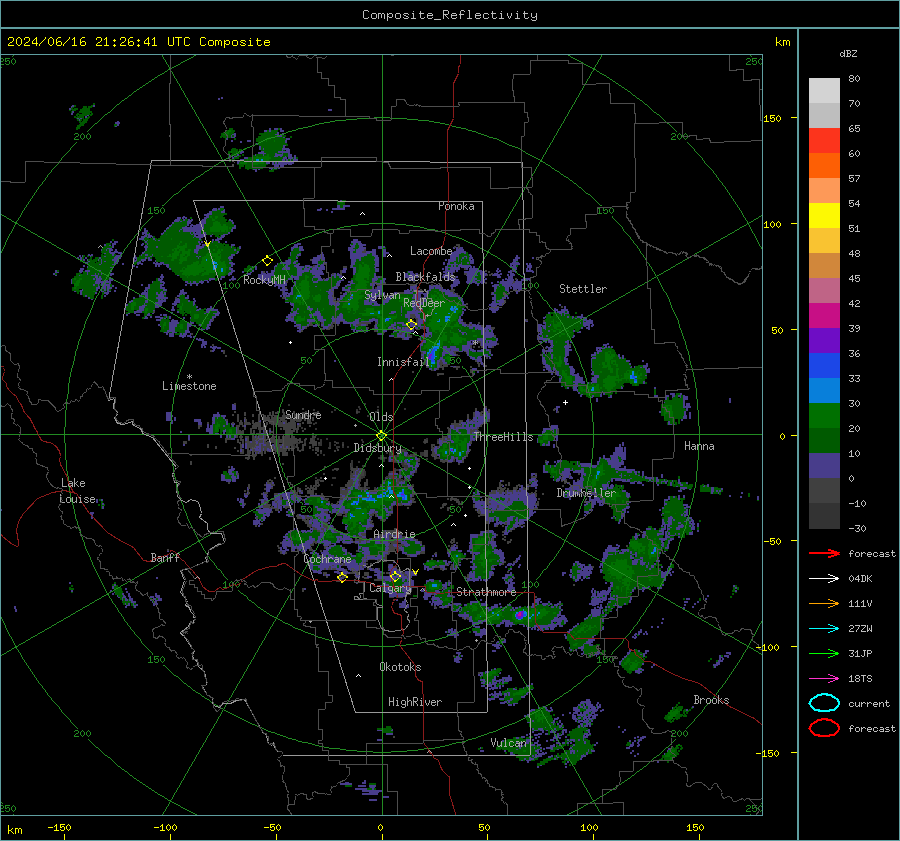
Task: Click the 04DK legend label
Action: click(860, 579)
